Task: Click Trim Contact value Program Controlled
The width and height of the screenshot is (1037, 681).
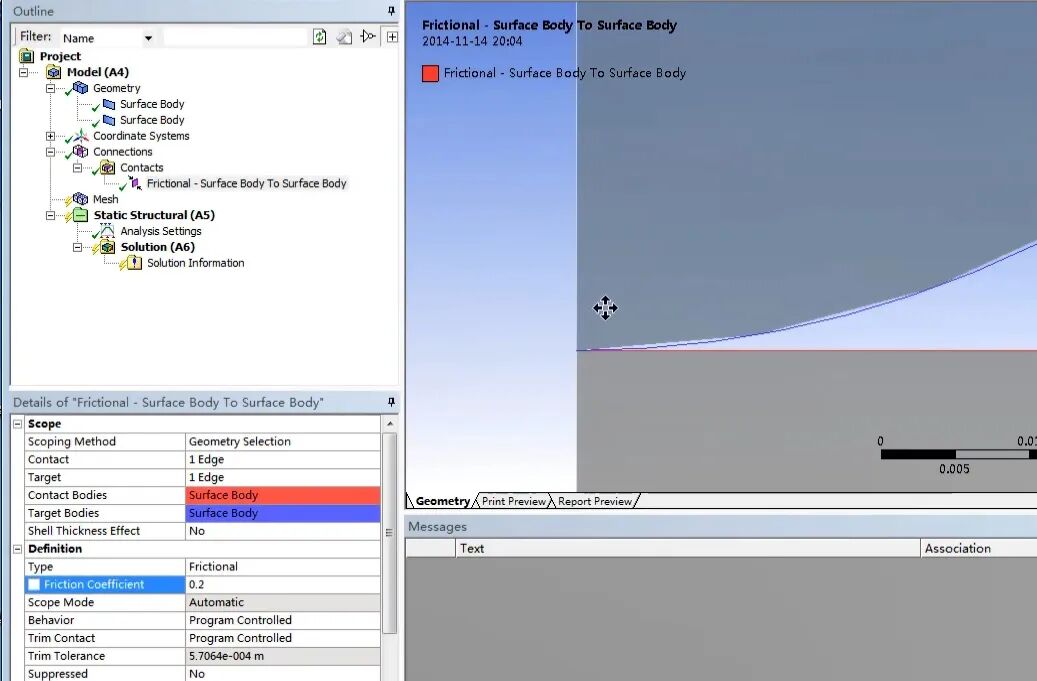Action: click(x=283, y=638)
